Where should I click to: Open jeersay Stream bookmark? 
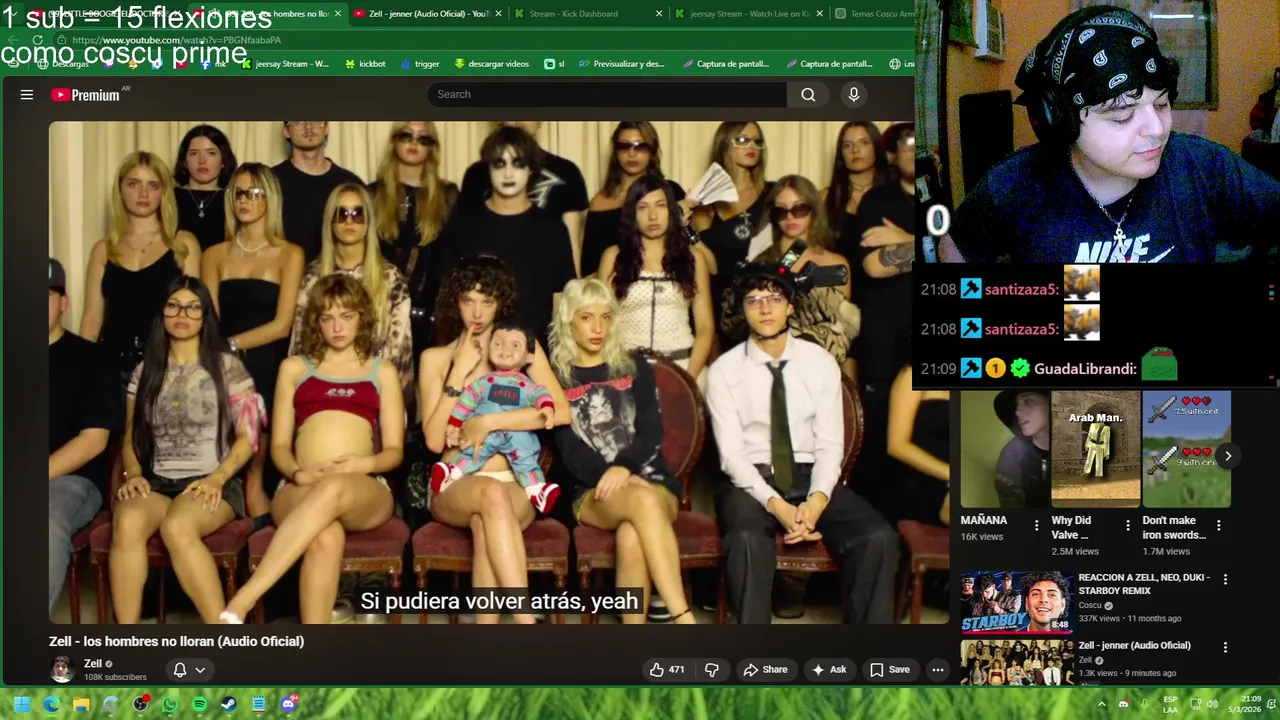[284, 64]
